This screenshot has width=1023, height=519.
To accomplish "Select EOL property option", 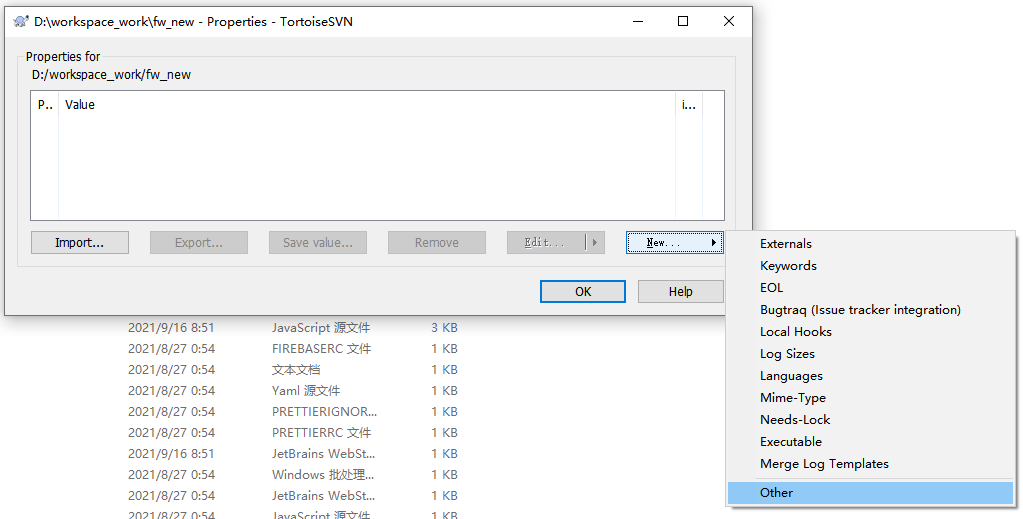I will point(870,287).
